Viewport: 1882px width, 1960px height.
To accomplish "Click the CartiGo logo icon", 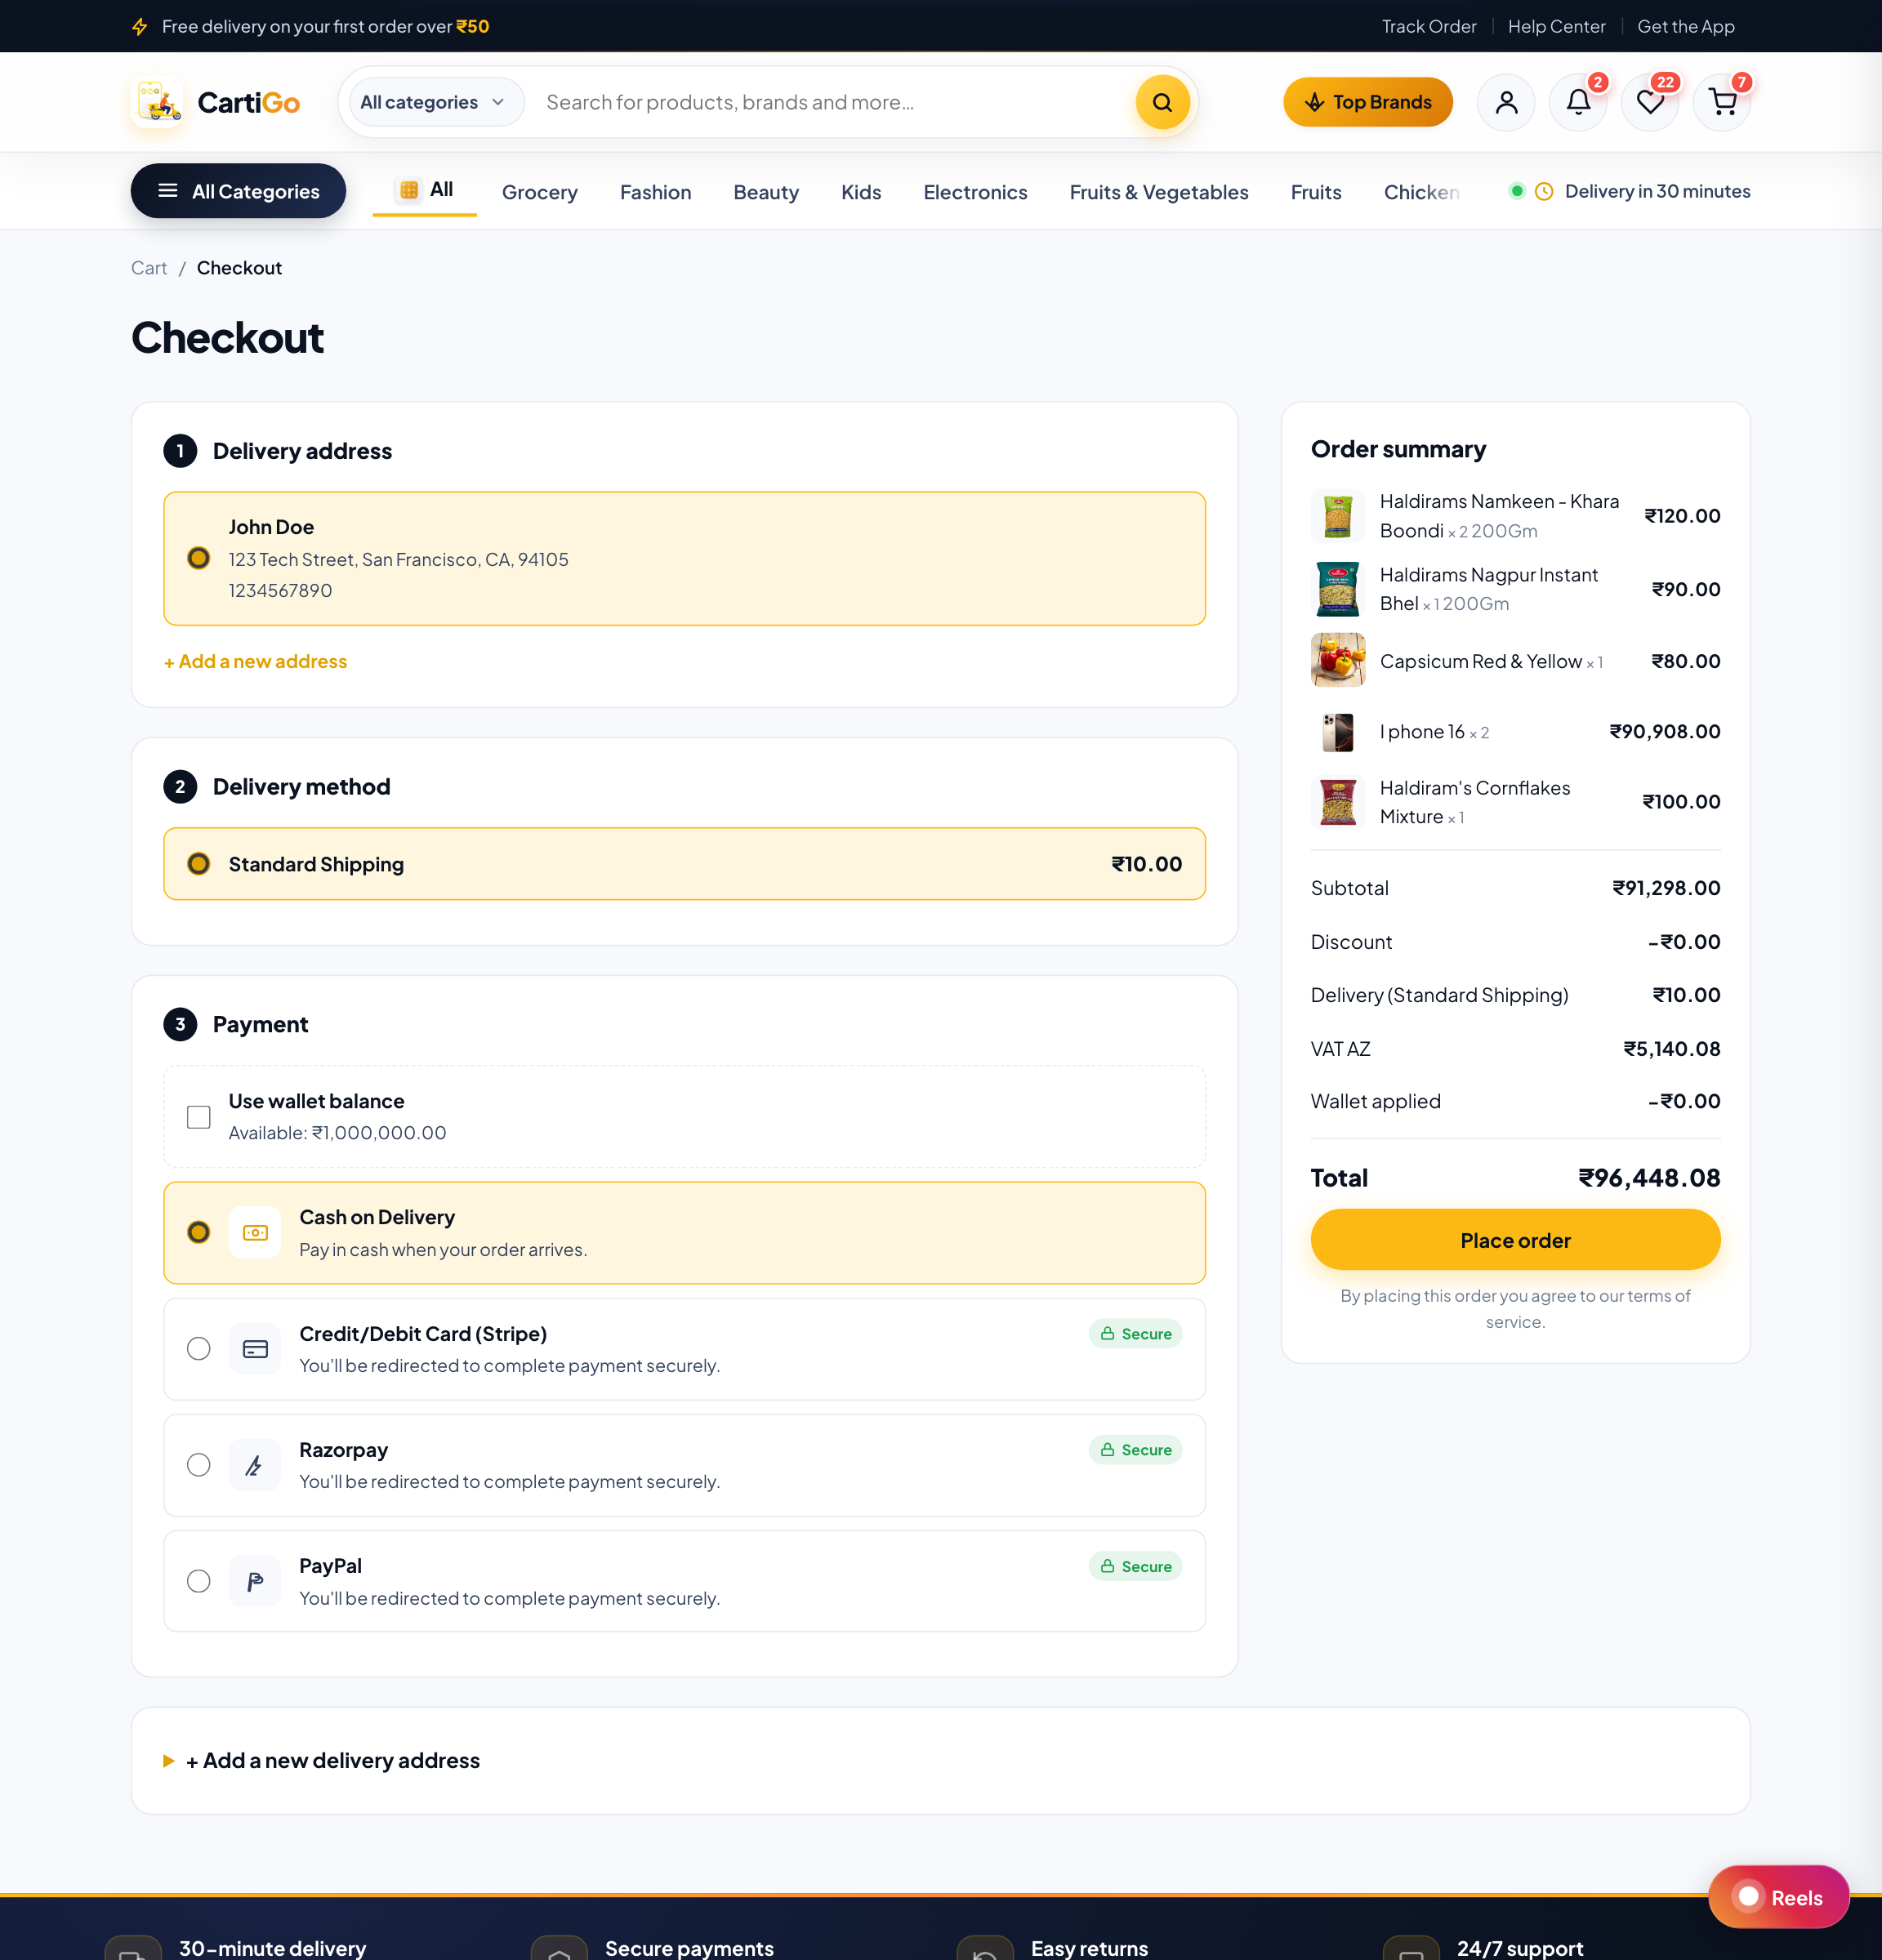I will tap(157, 102).
